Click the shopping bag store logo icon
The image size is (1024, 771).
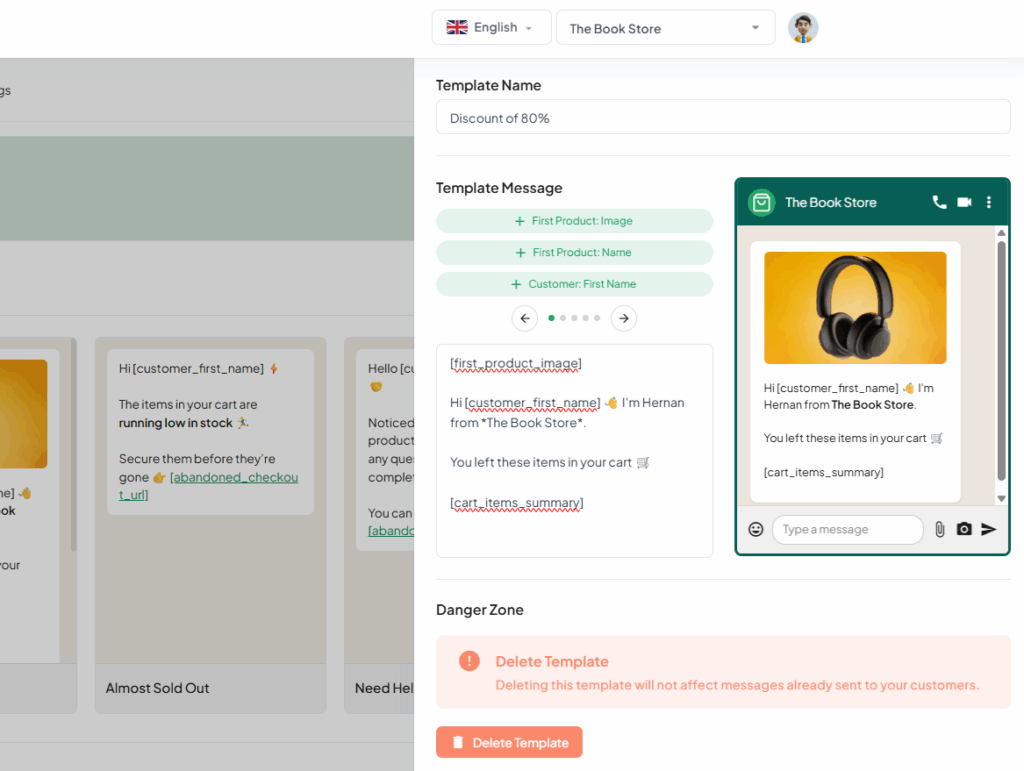[762, 202]
